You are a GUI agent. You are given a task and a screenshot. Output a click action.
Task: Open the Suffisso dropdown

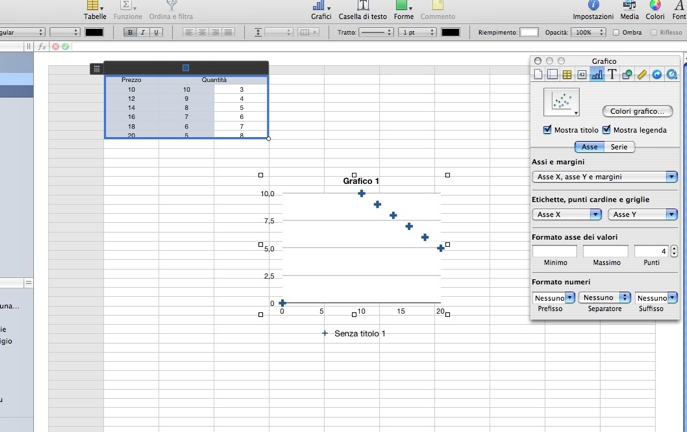point(656,298)
